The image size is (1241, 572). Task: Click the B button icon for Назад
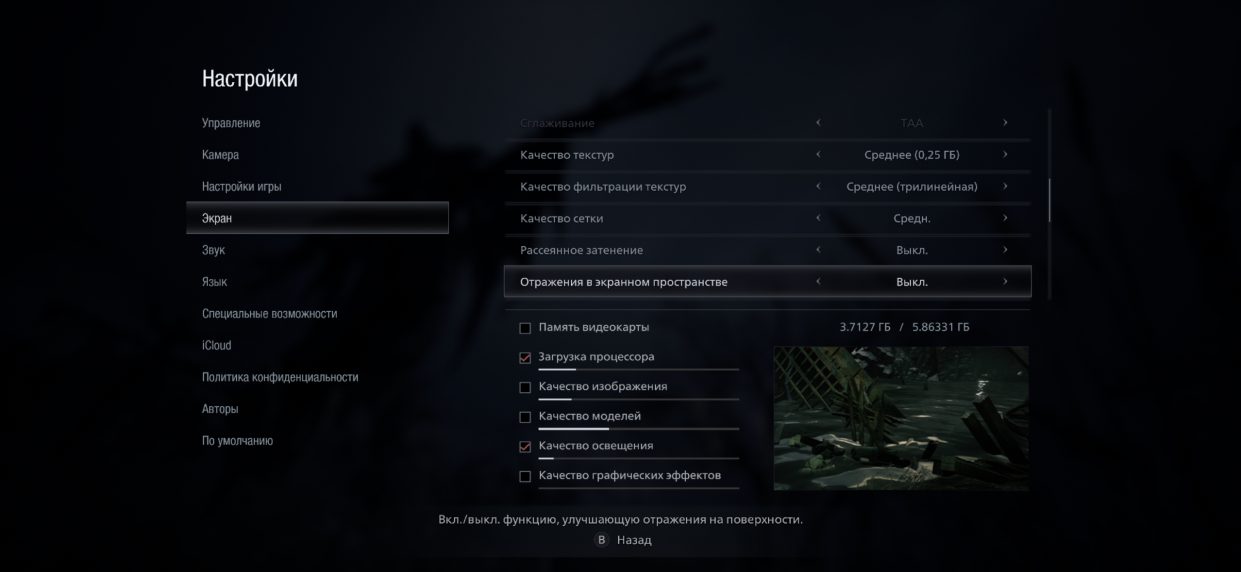click(601, 540)
